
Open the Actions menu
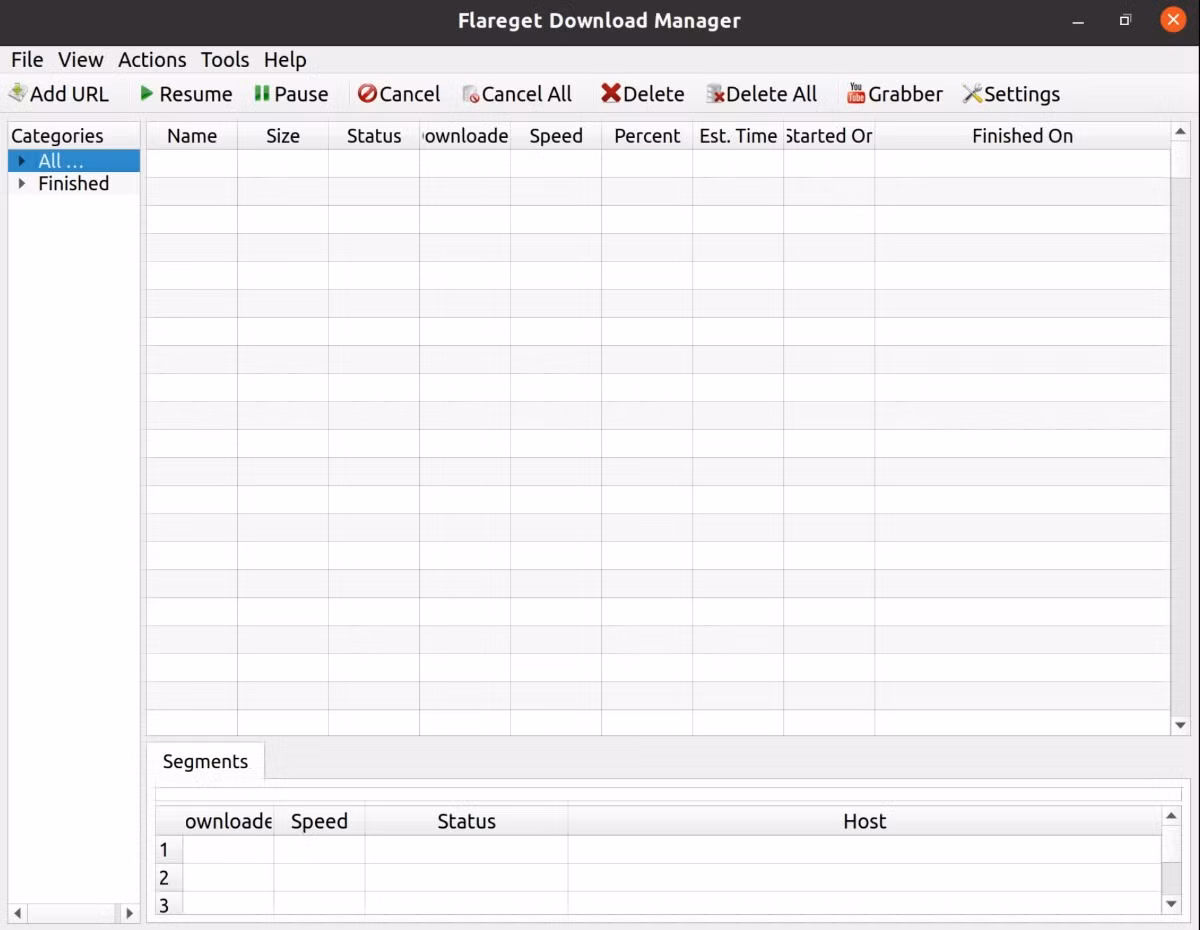click(x=152, y=60)
